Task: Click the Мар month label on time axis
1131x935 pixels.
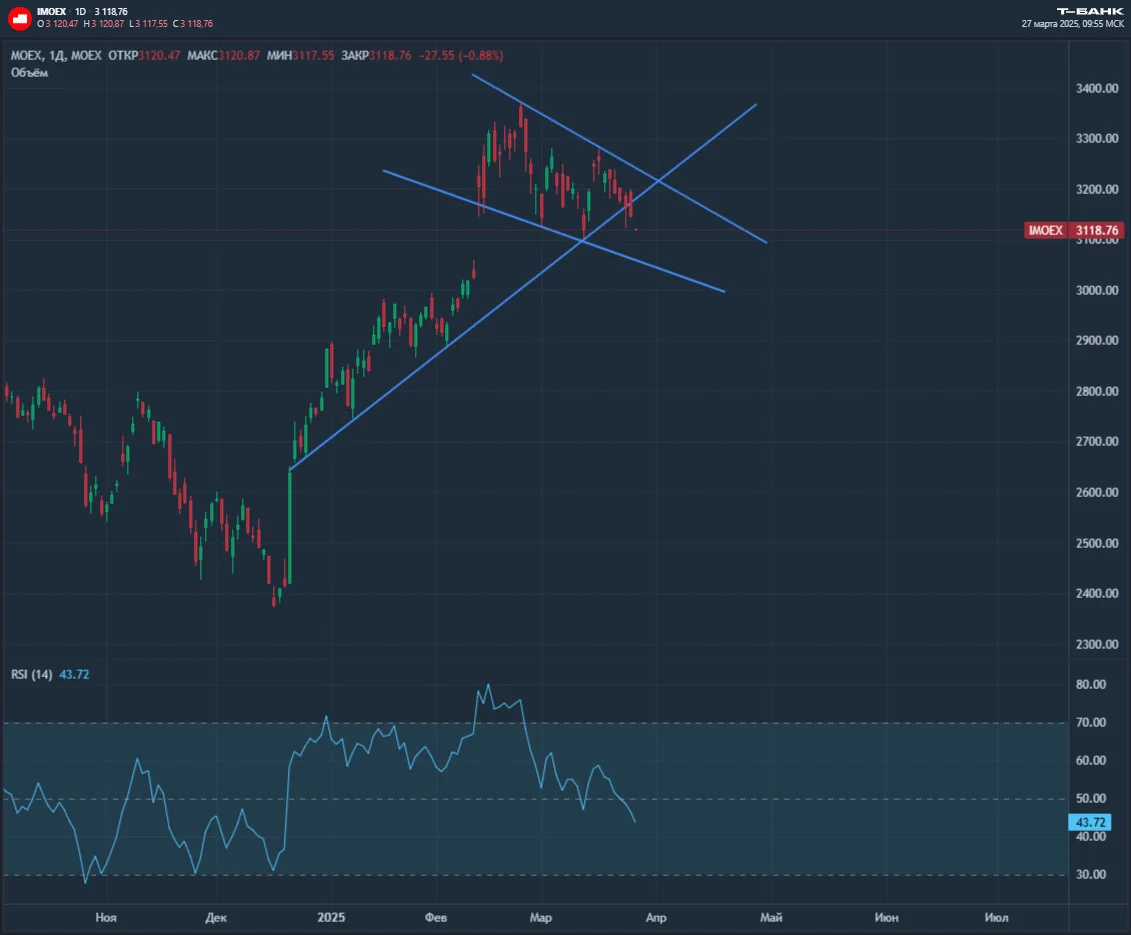Action: tap(541, 918)
